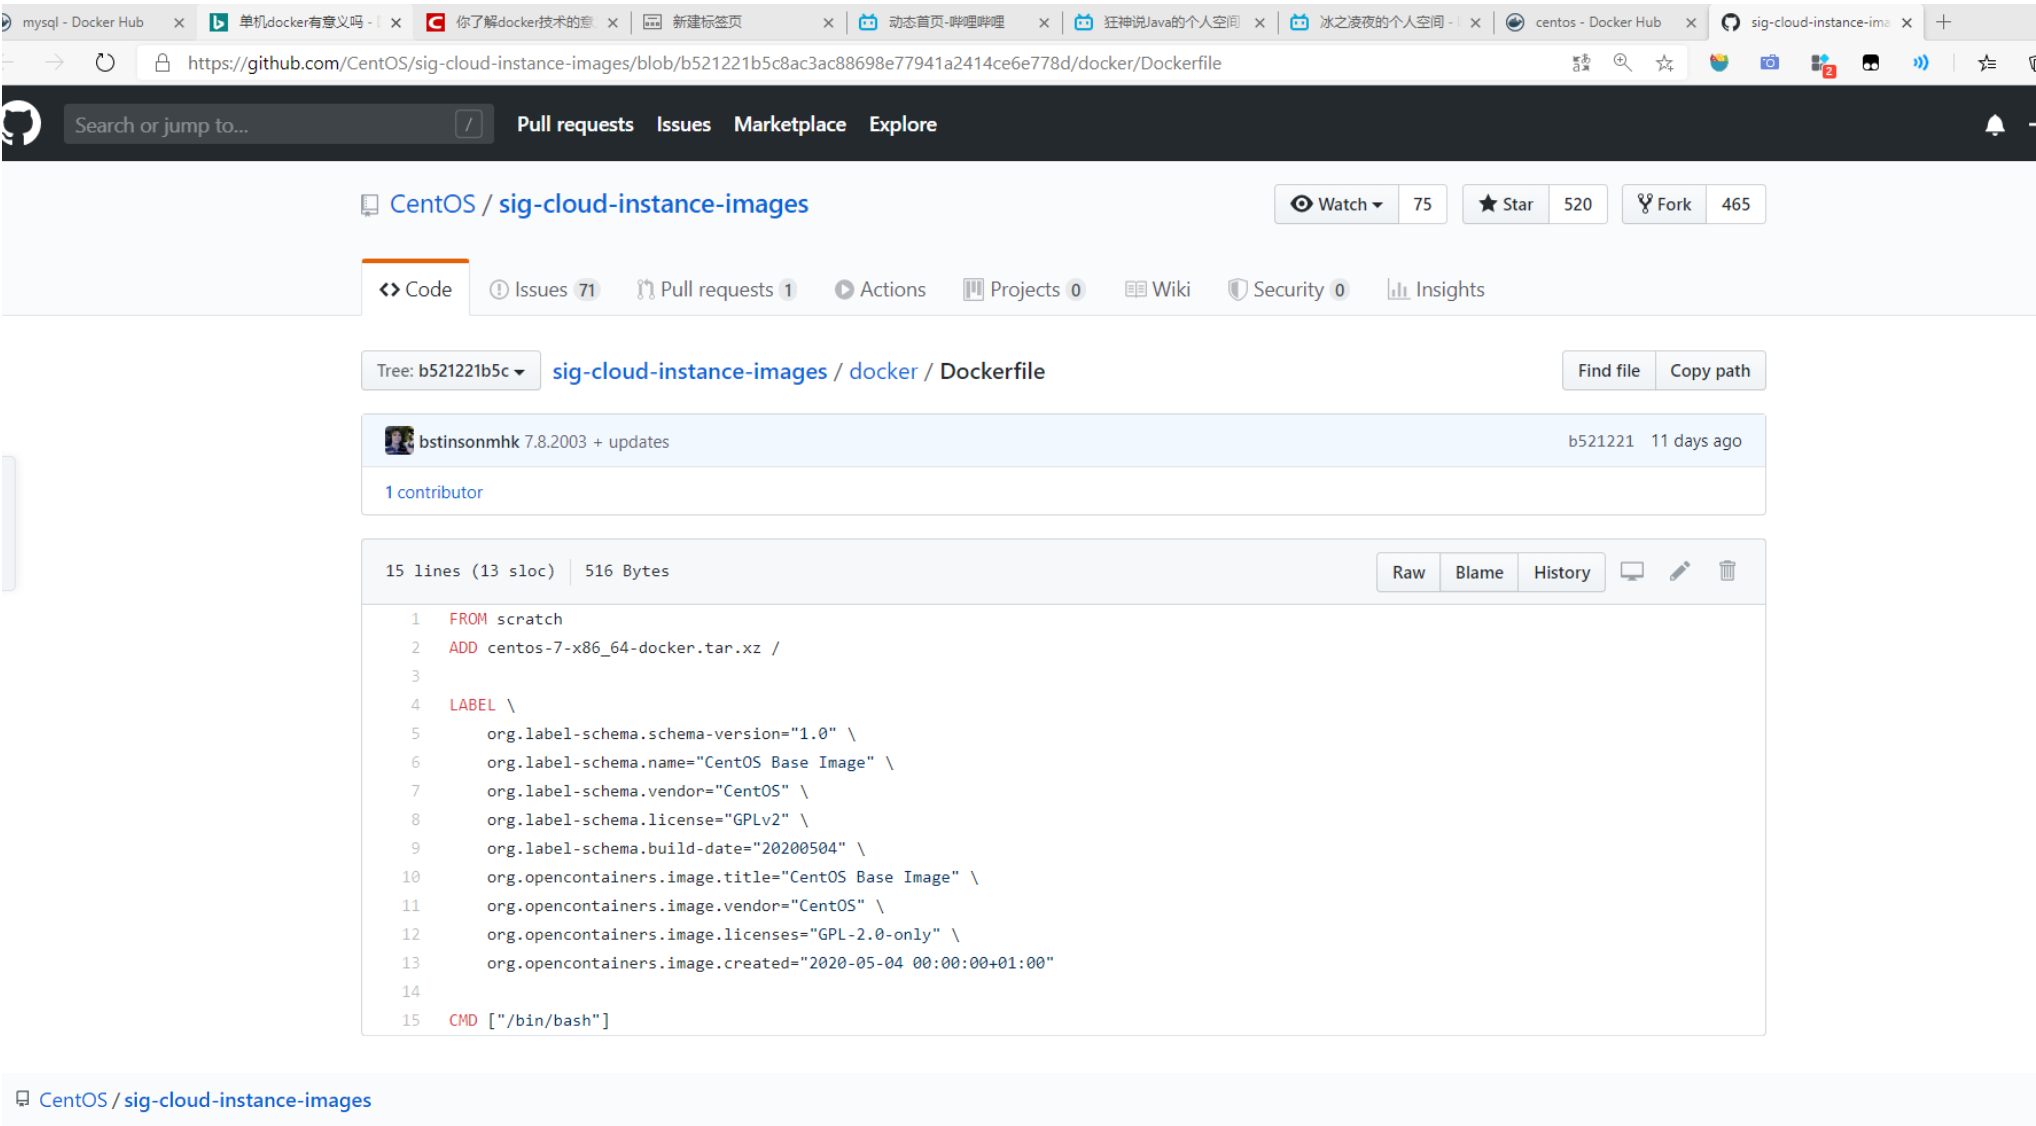Click the browser reload icon

tap(105, 63)
